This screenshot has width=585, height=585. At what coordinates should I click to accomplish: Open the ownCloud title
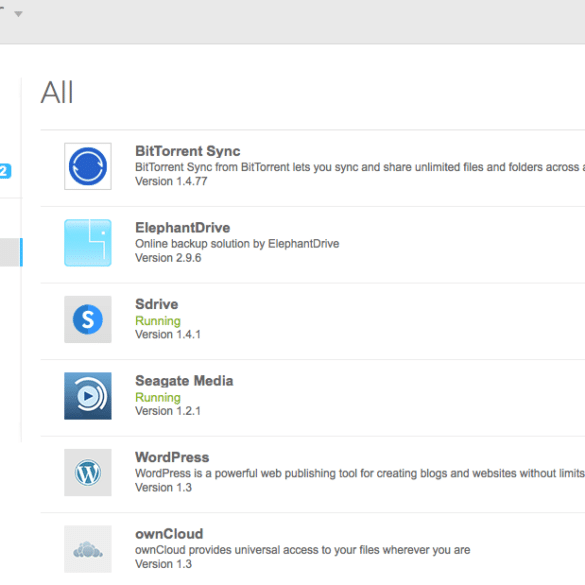tap(169, 534)
